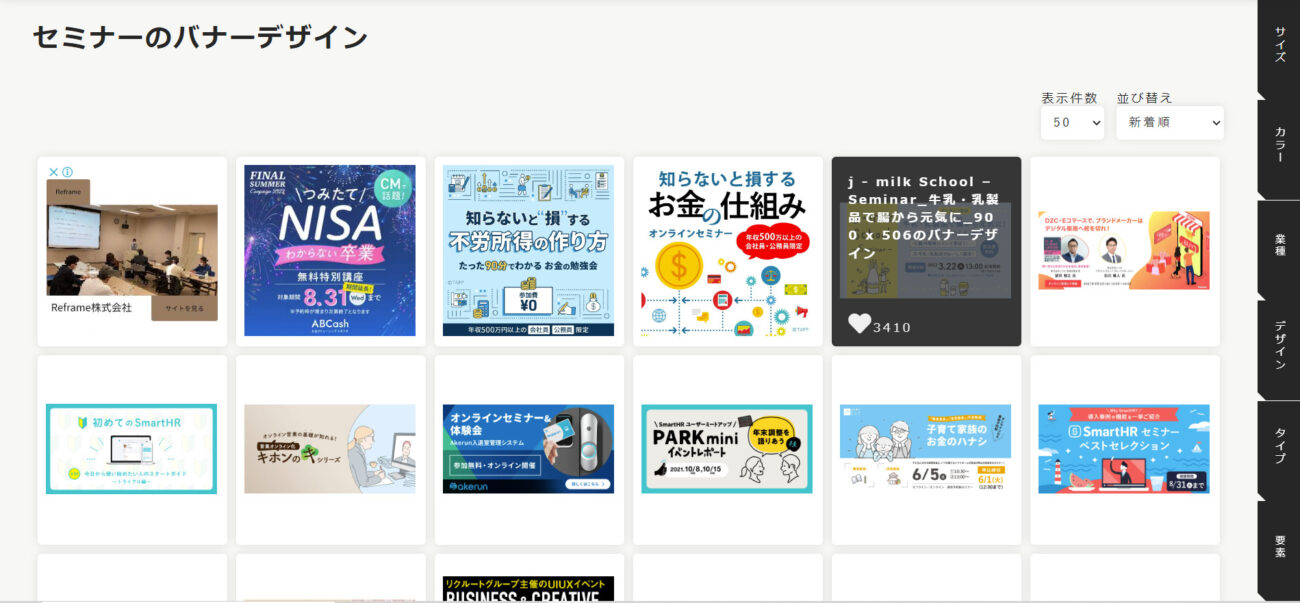The height and width of the screenshot is (603, 1300).
Task: Open the サイズ side tab
Action: [1279, 45]
